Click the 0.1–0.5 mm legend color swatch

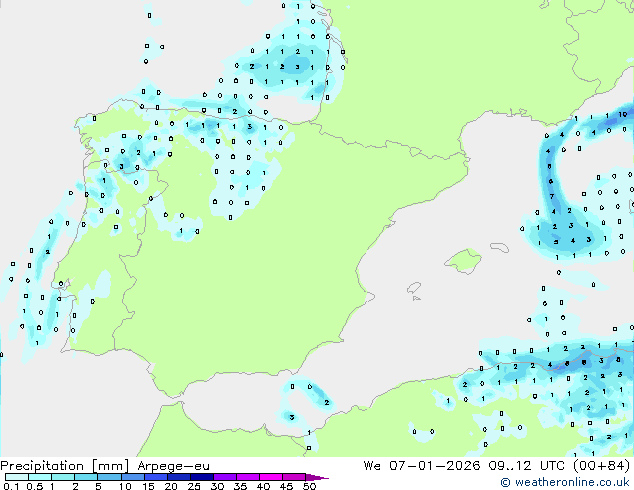pos(17,477)
